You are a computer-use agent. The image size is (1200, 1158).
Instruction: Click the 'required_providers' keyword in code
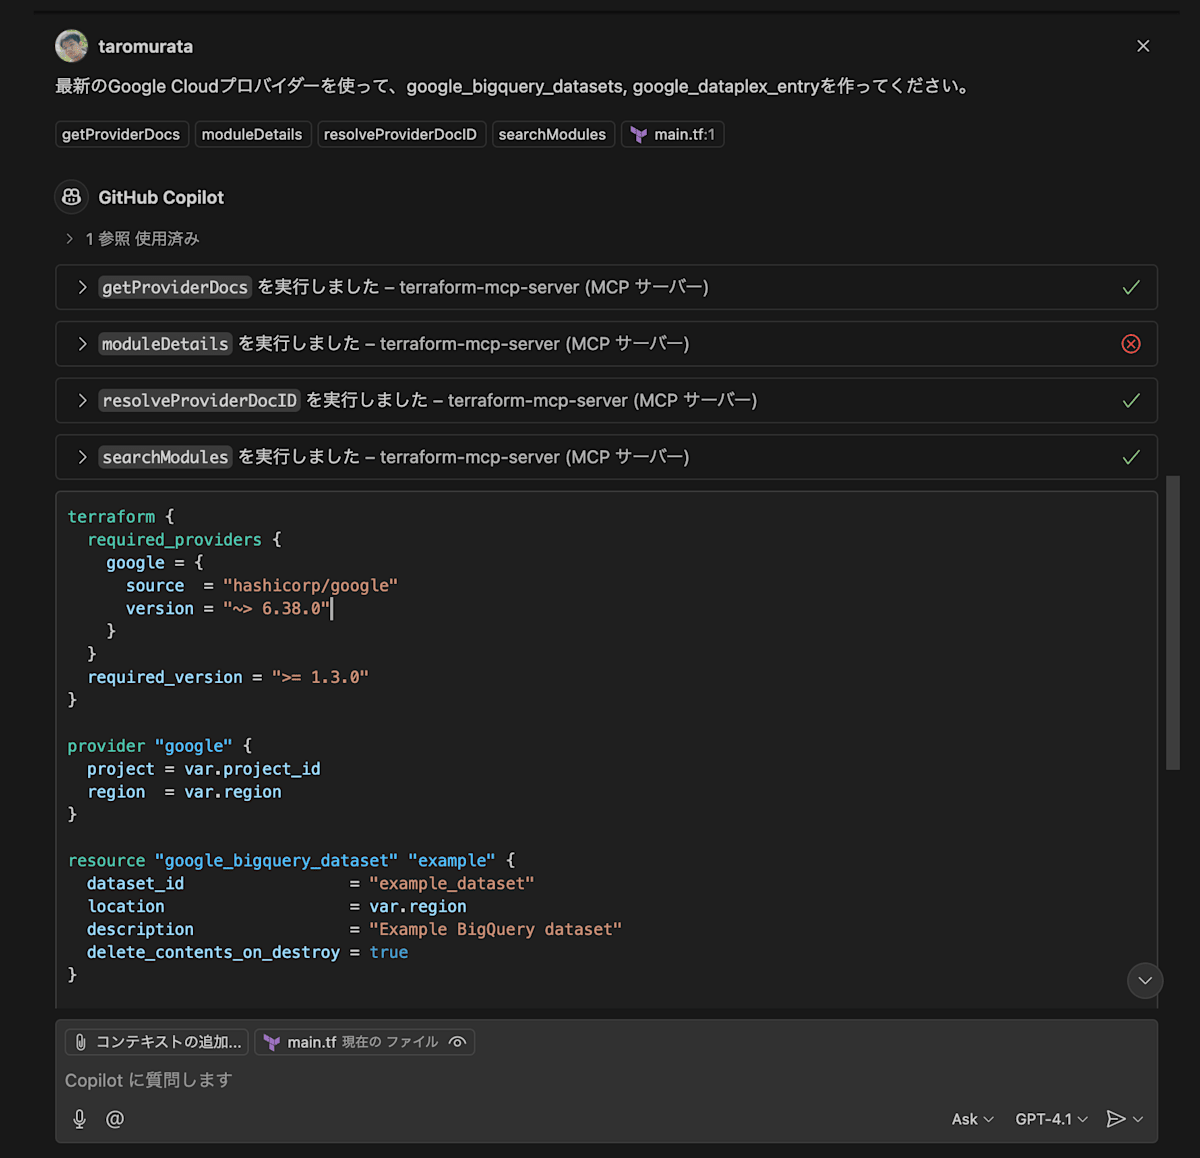(x=174, y=539)
